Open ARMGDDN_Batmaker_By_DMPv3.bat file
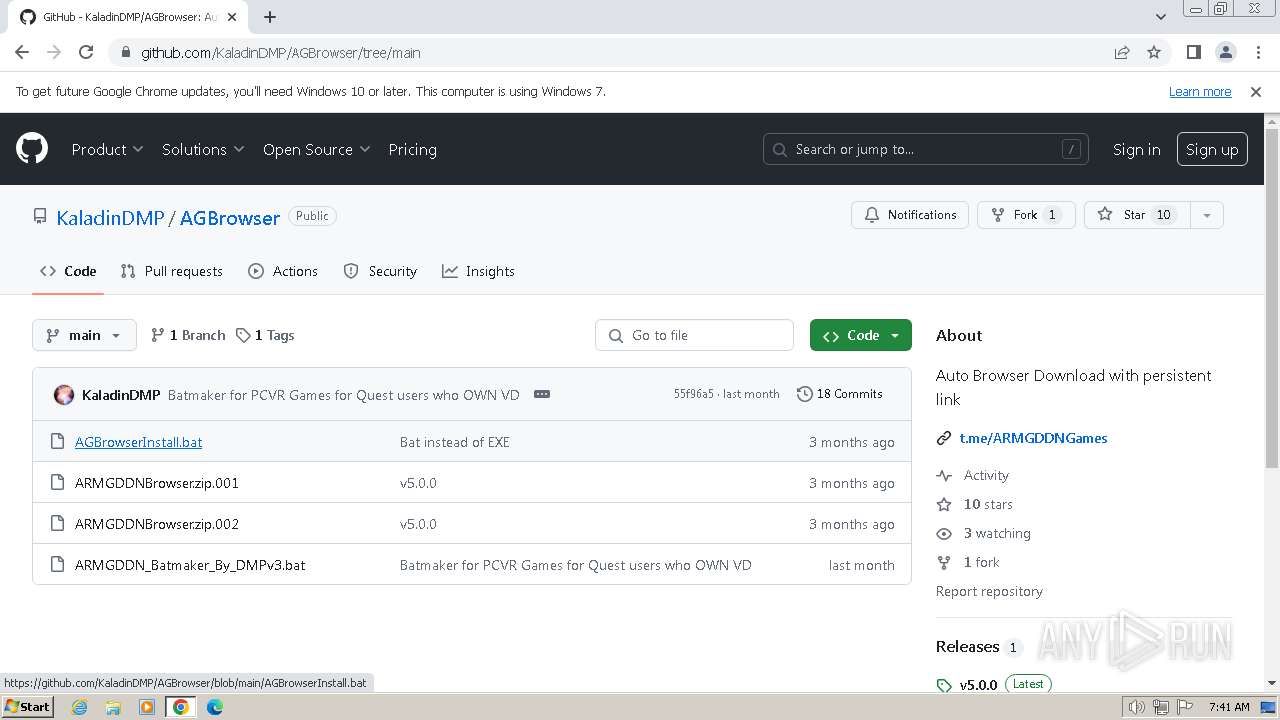The image size is (1280, 720). (190, 565)
